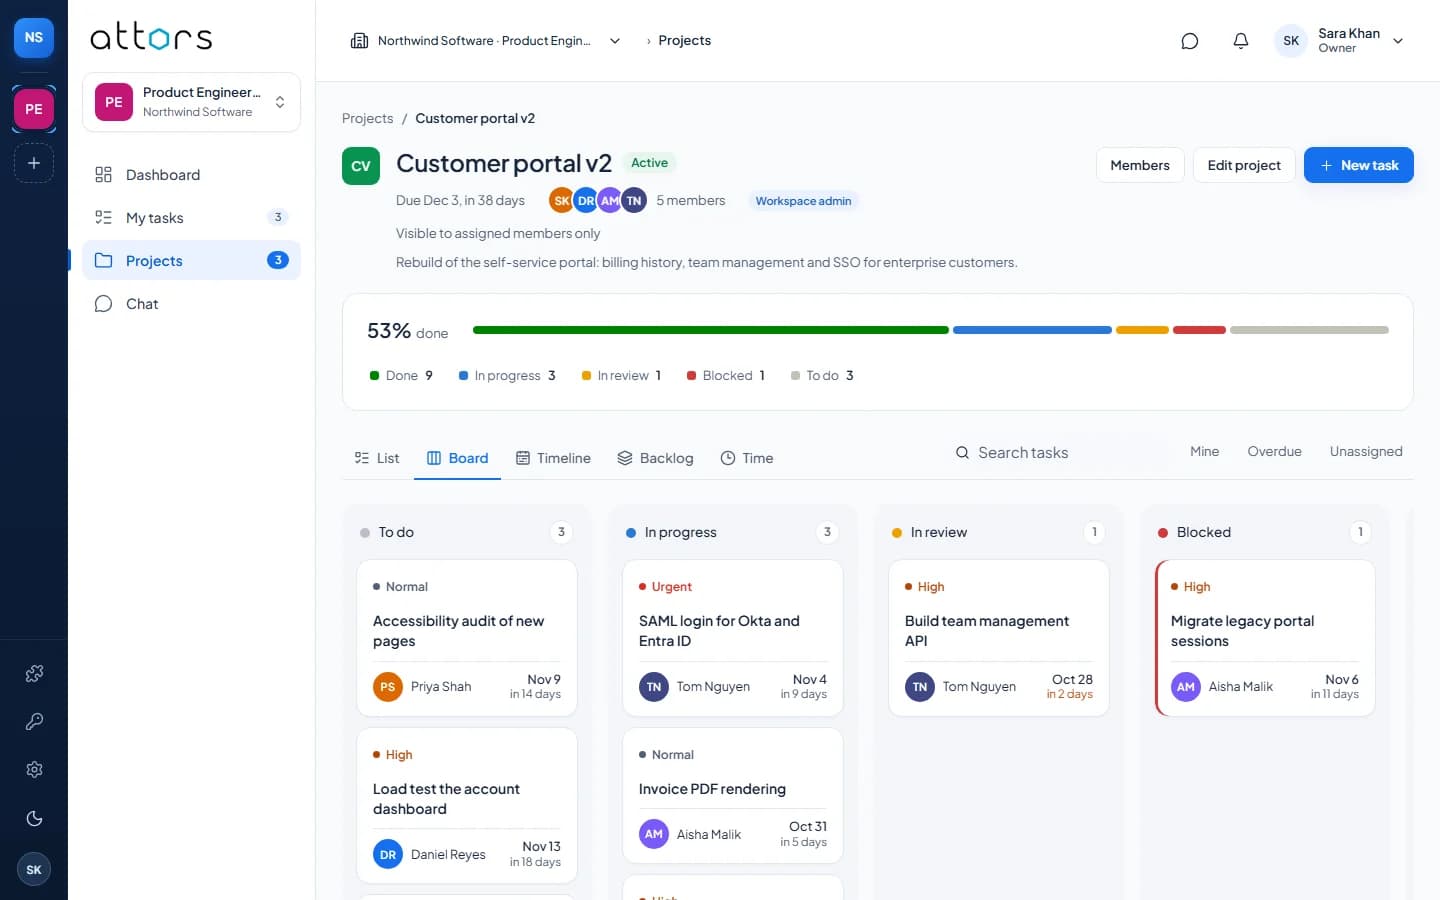Go to Dashboard in sidebar
Screen dimensions: 1440x900
[191, 175]
